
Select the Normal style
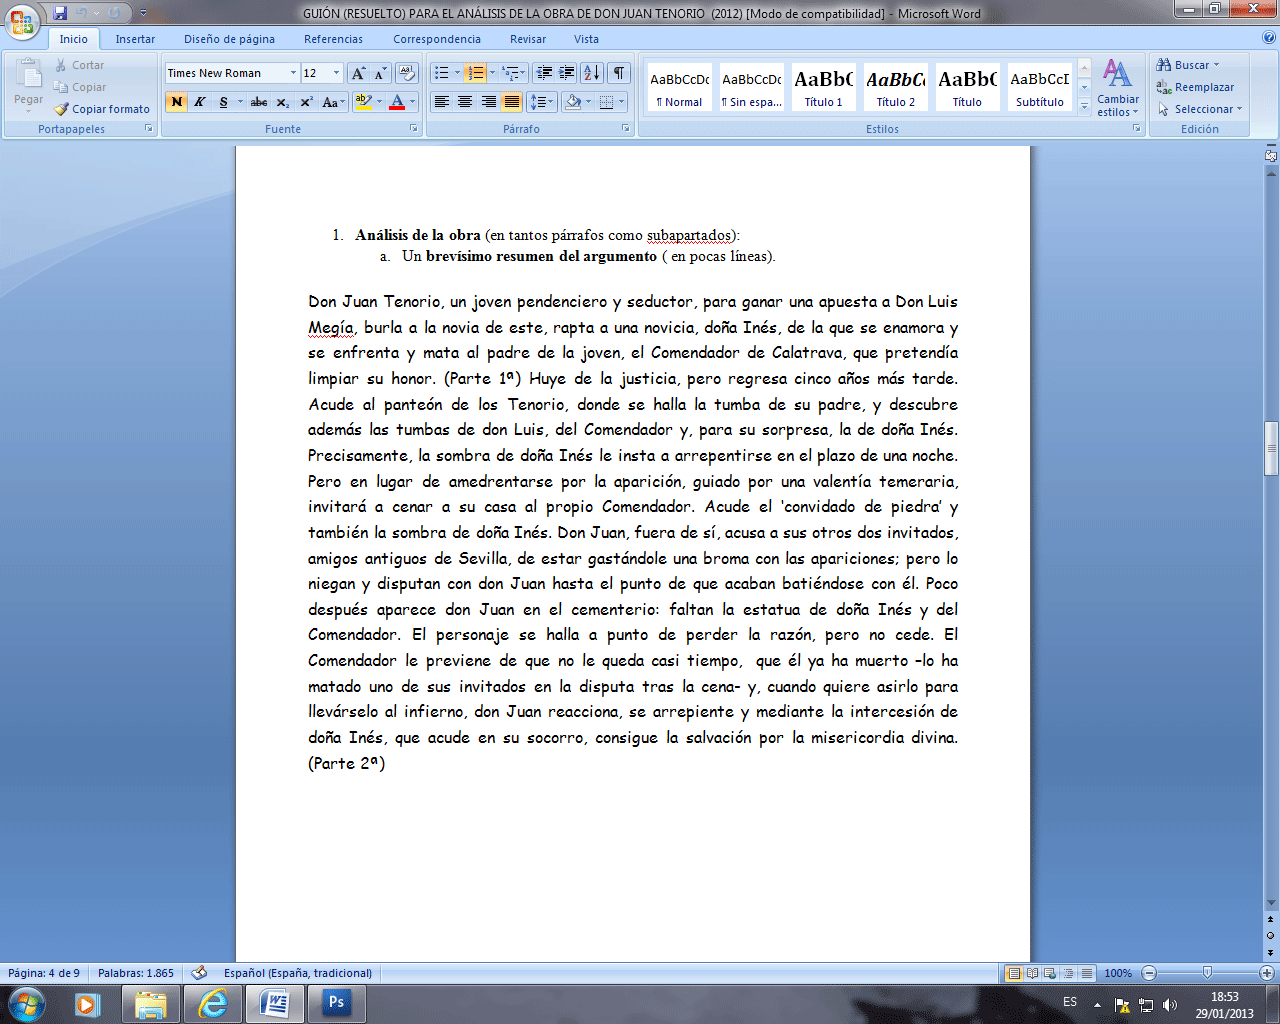(x=680, y=88)
